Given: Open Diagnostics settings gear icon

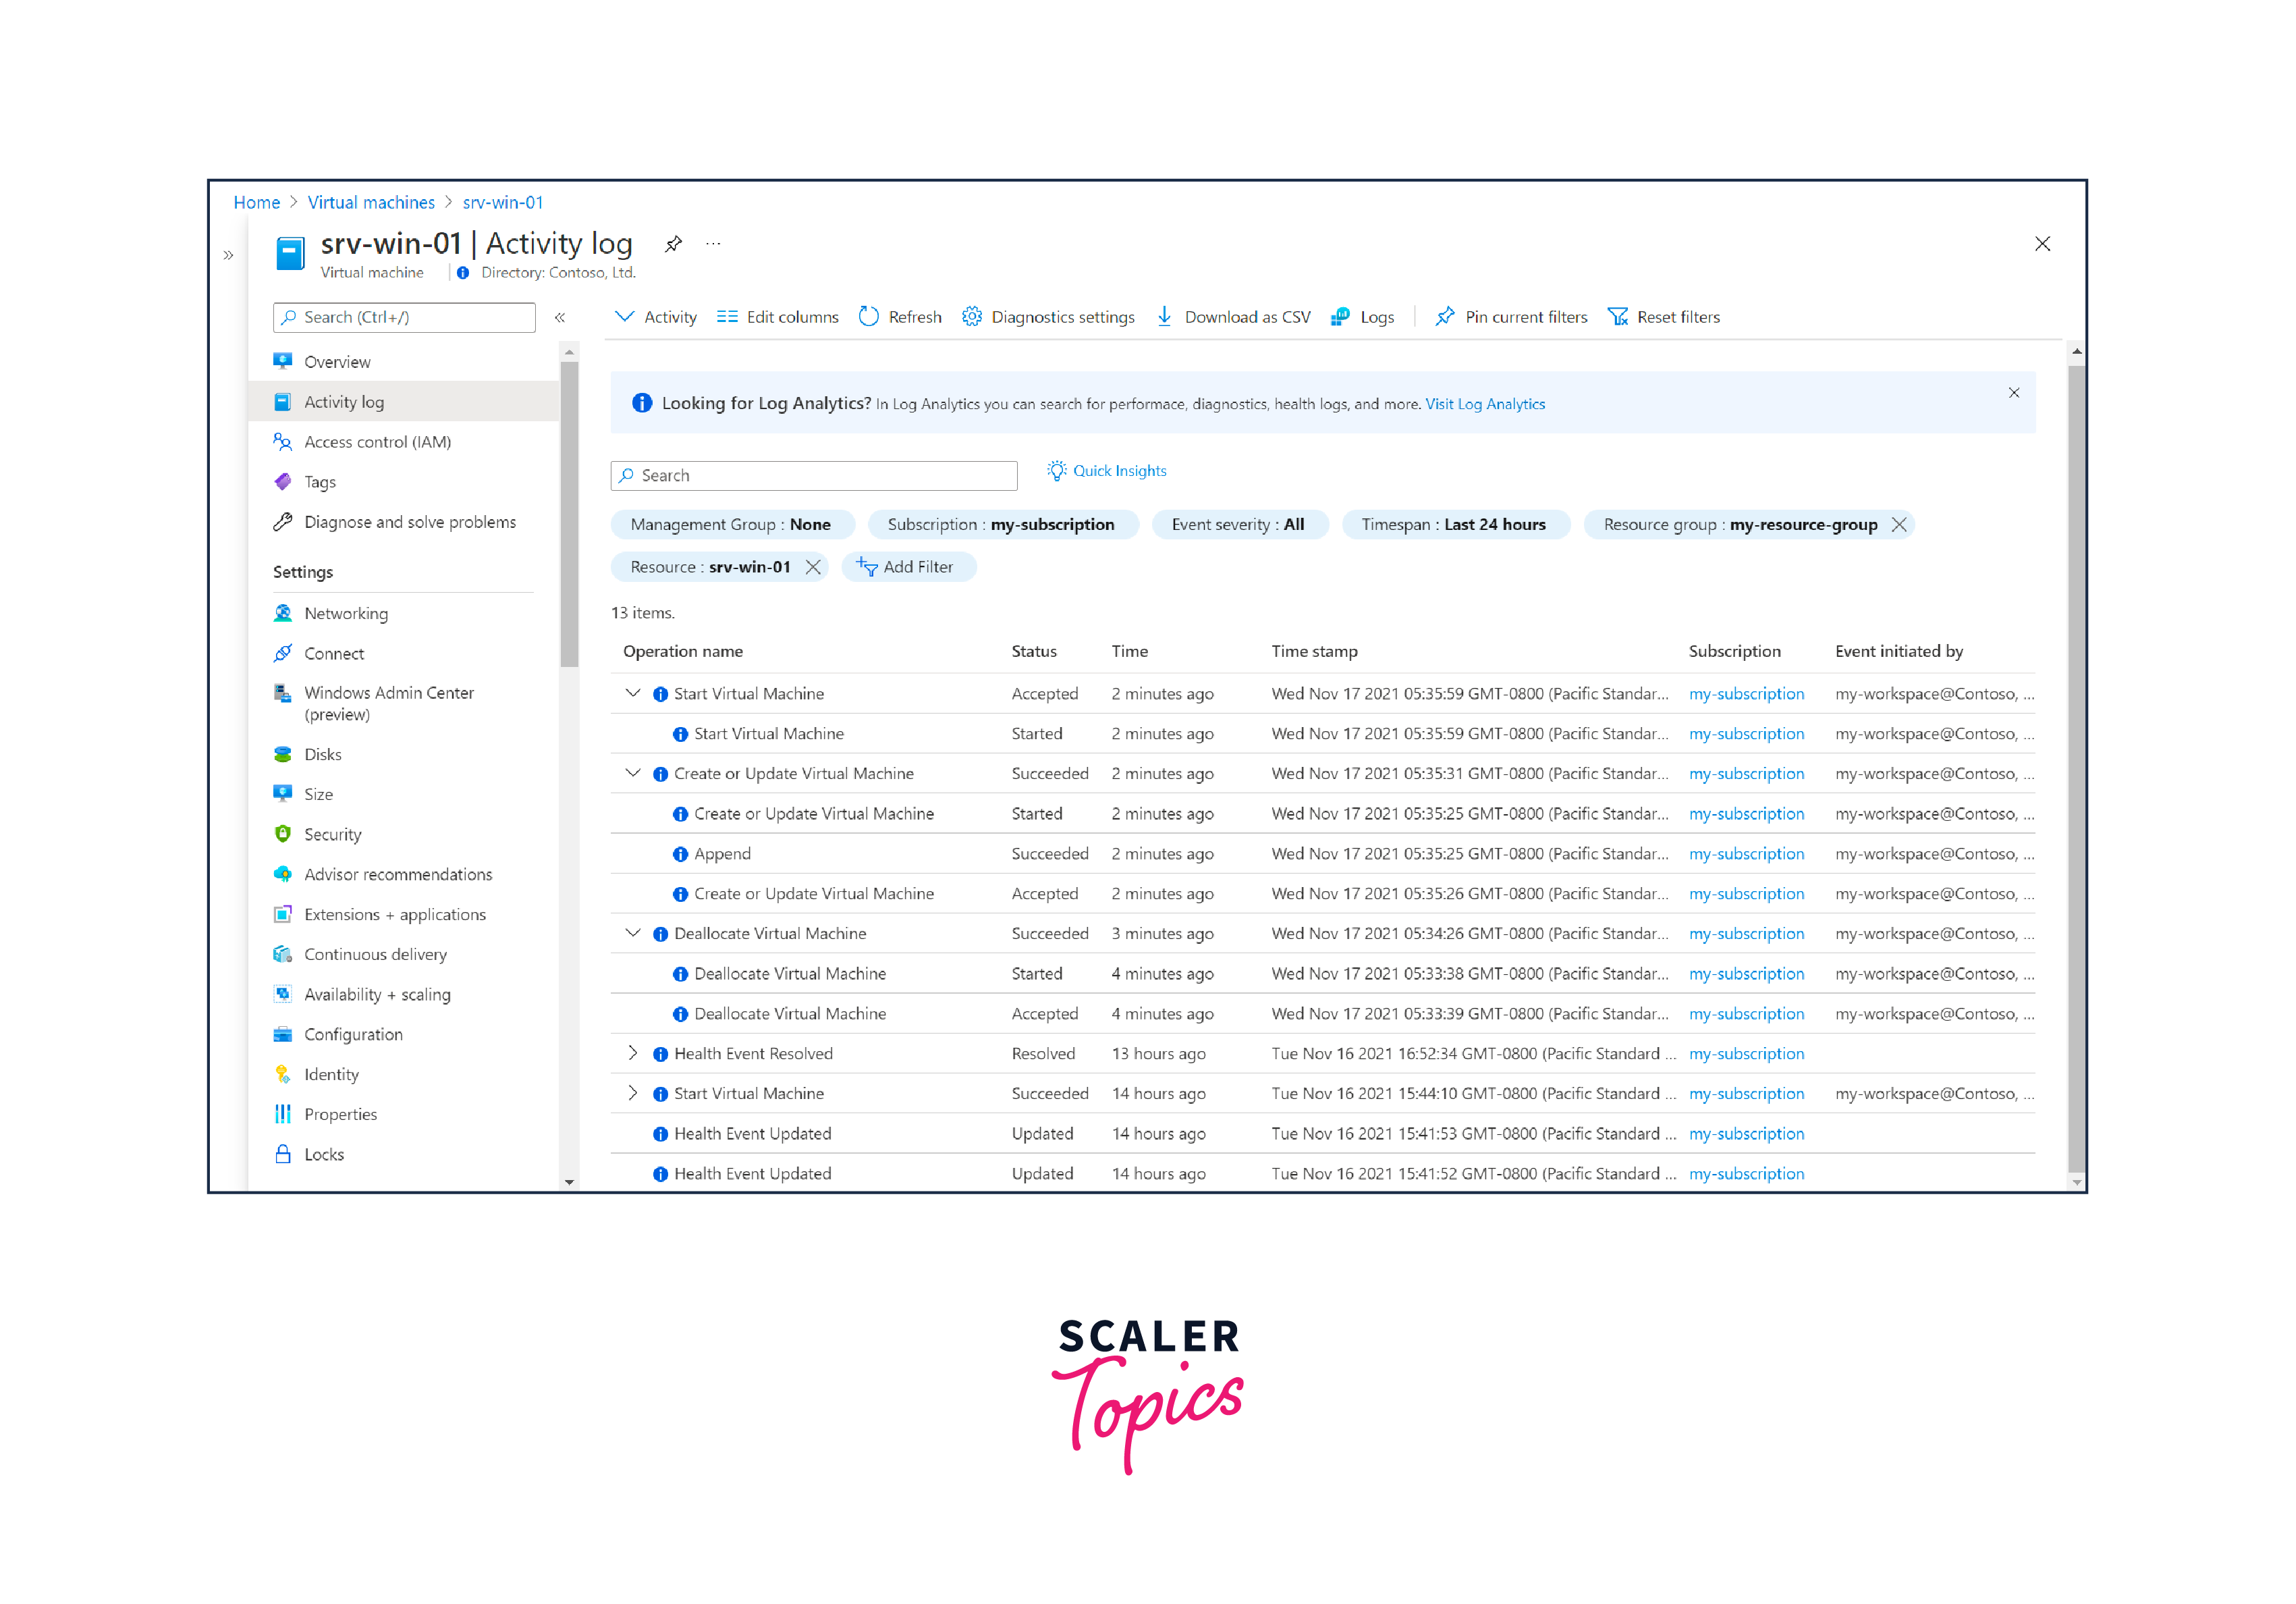Looking at the screenshot, I should 971,317.
